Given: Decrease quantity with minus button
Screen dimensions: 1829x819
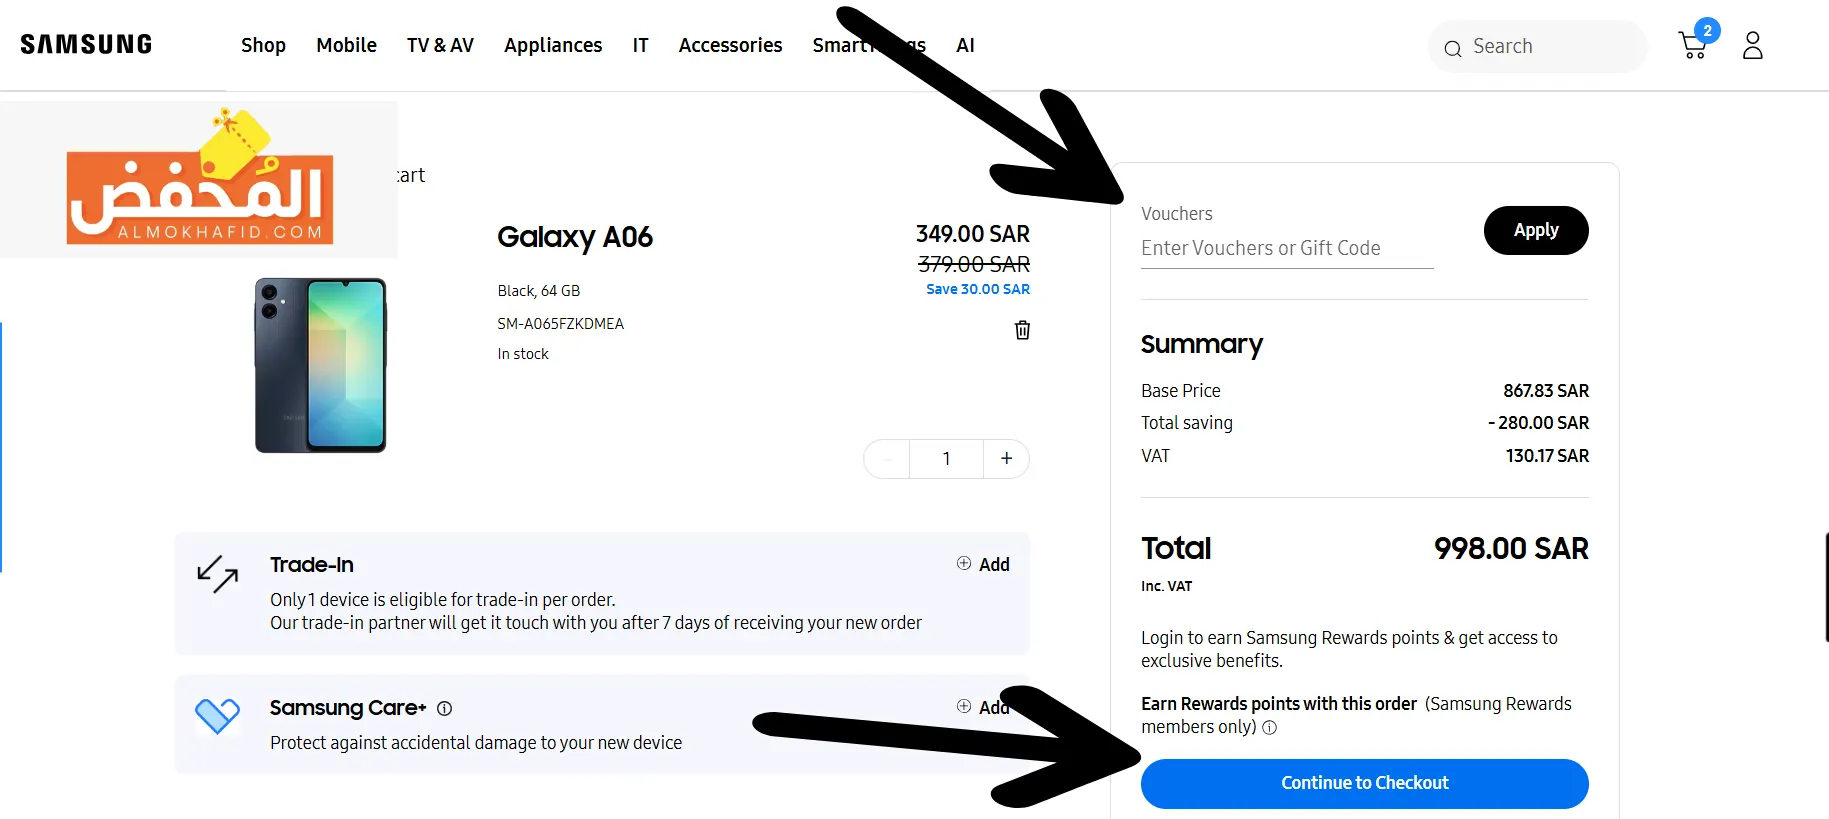Looking at the screenshot, I should [887, 458].
